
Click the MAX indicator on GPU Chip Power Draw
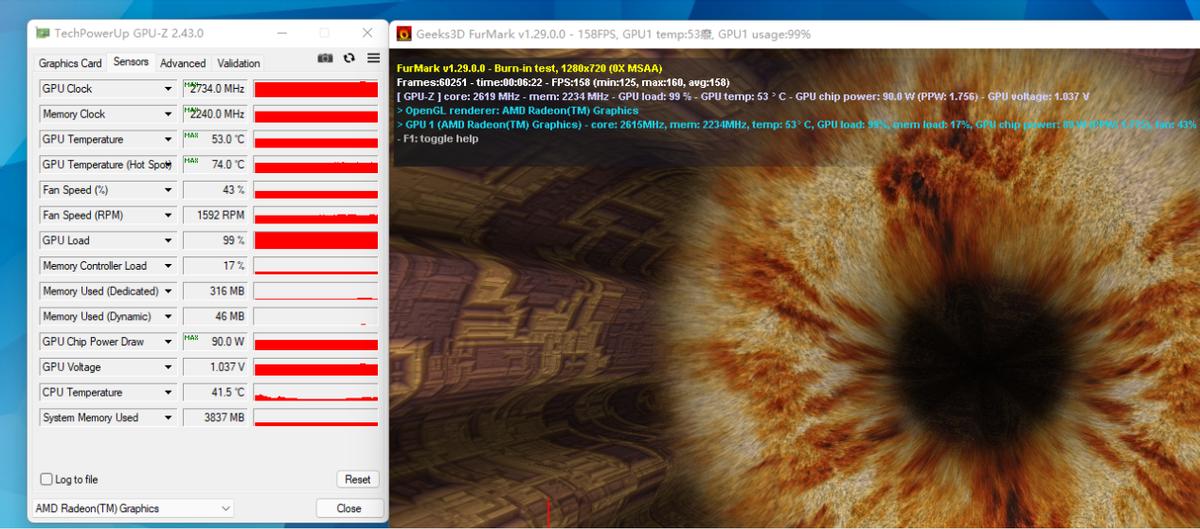tap(191, 338)
